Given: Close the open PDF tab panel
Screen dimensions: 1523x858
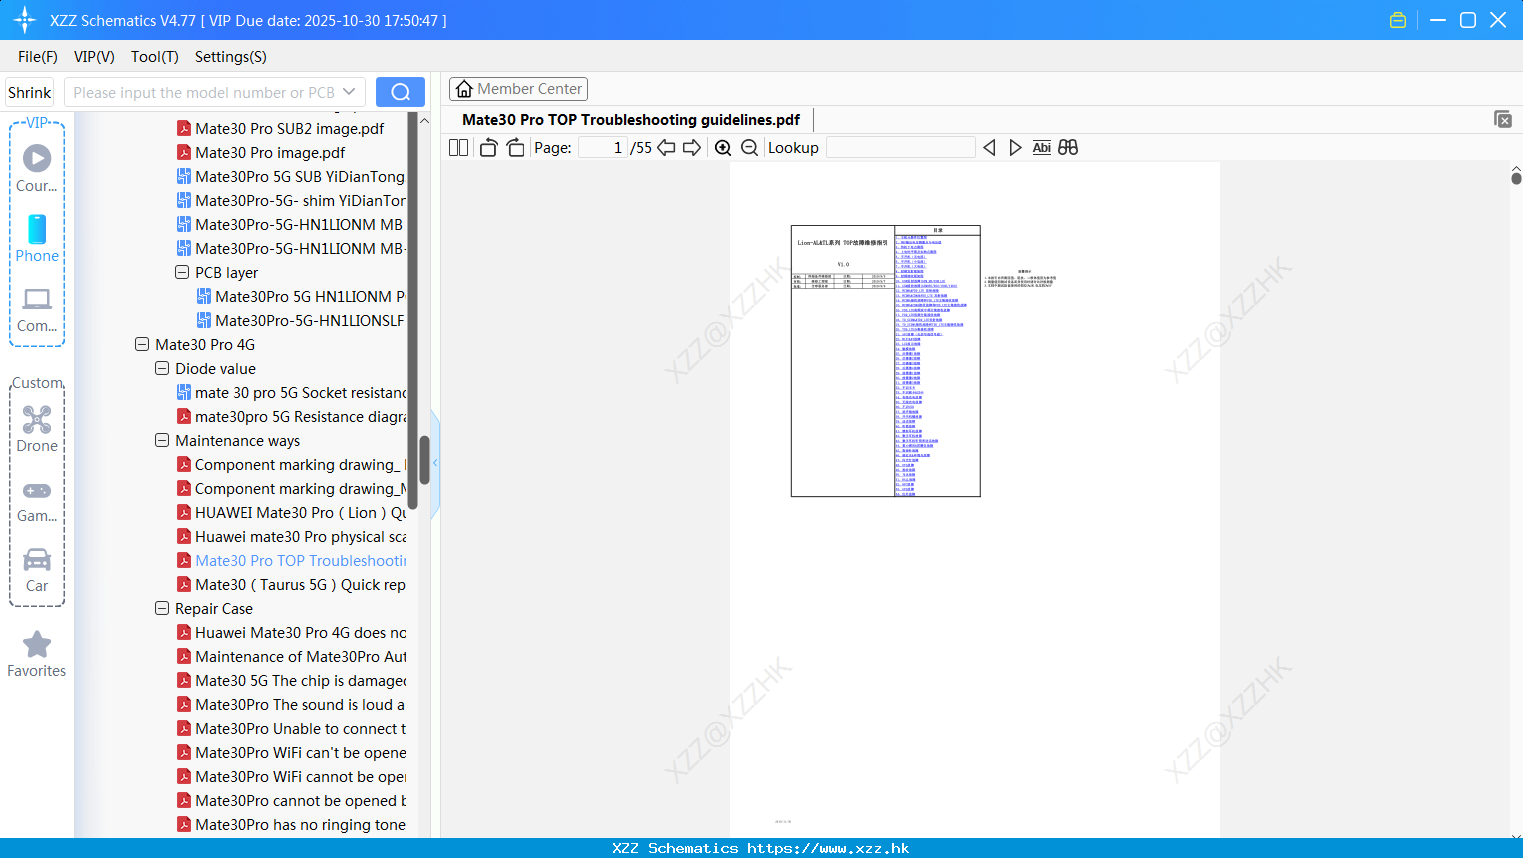Looking at the screenshot, I should tap(1502, 119).
